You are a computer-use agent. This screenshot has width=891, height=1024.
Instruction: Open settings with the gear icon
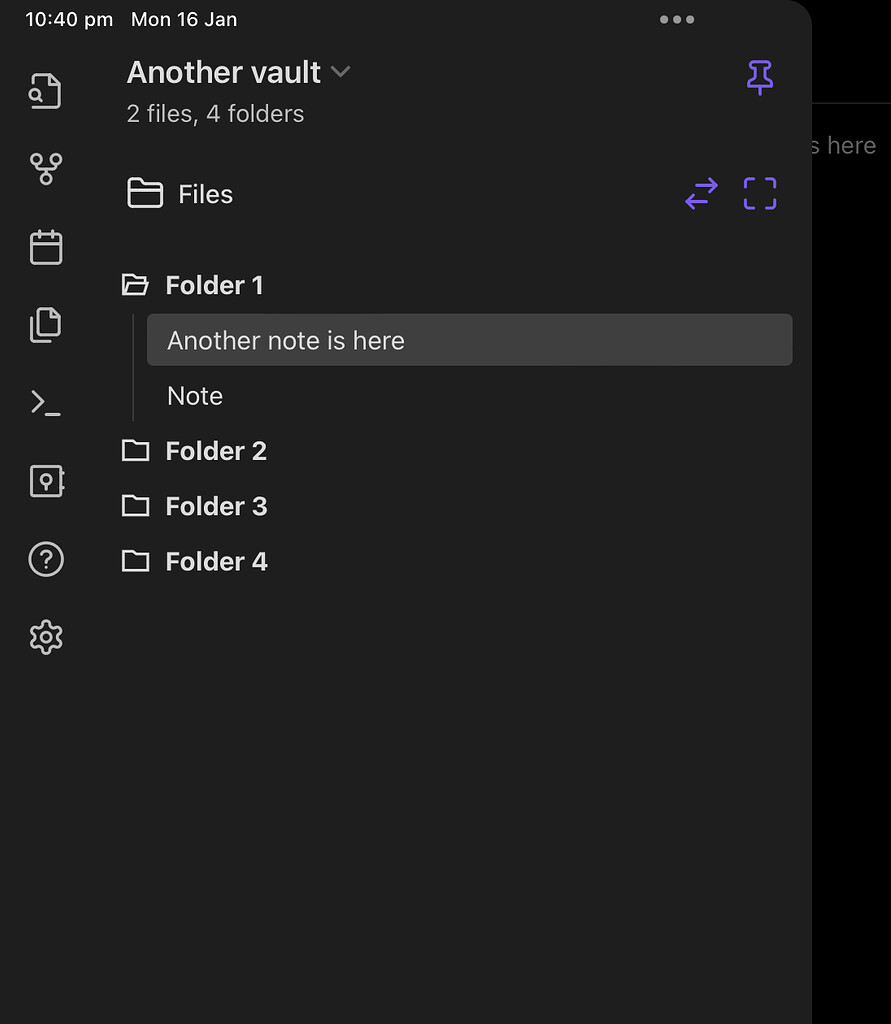[45, 637]
